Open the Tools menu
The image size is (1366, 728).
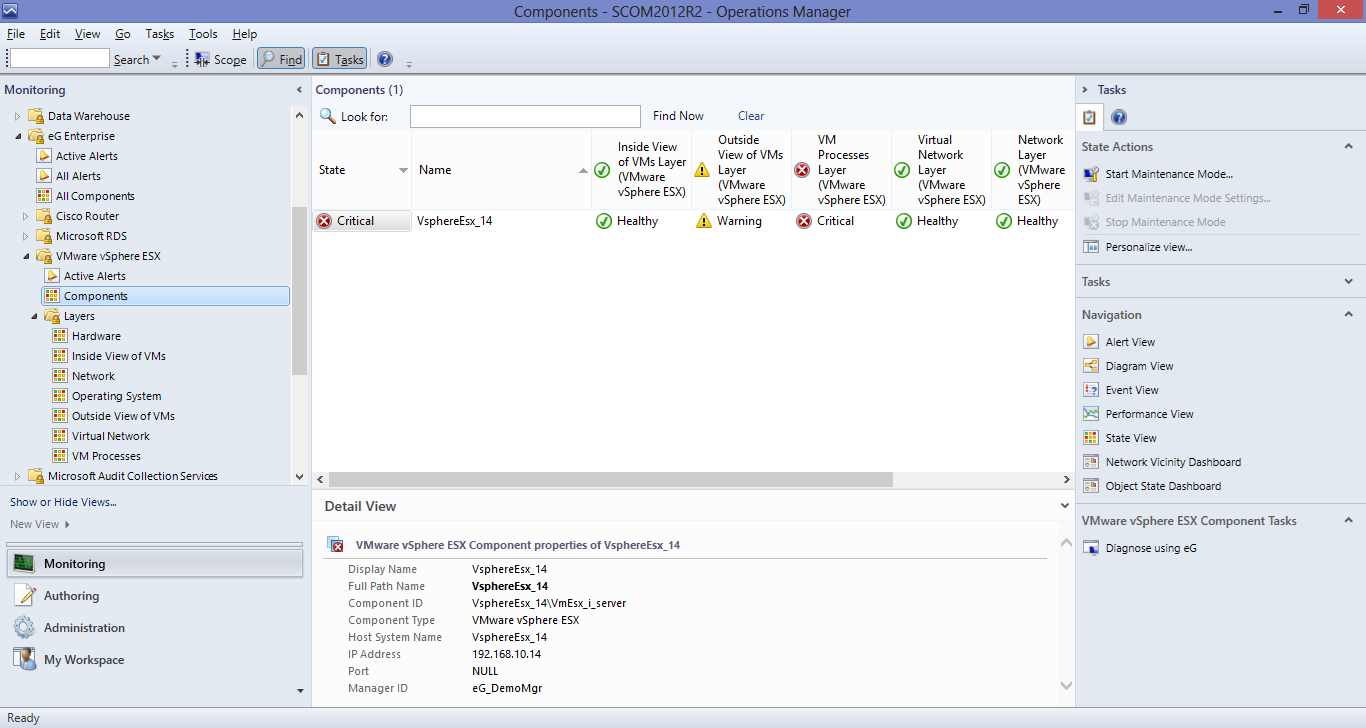click(203, 34)
